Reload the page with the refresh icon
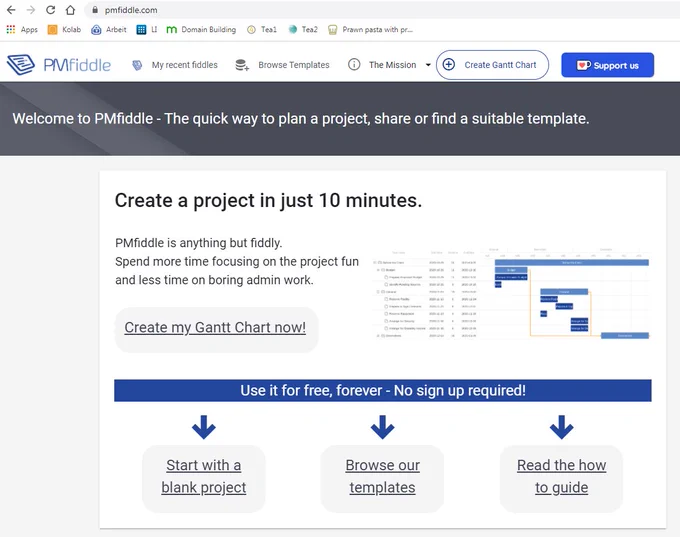Viewport: 680px width, 537px height. pyautogui.click(x=51, y=10)
